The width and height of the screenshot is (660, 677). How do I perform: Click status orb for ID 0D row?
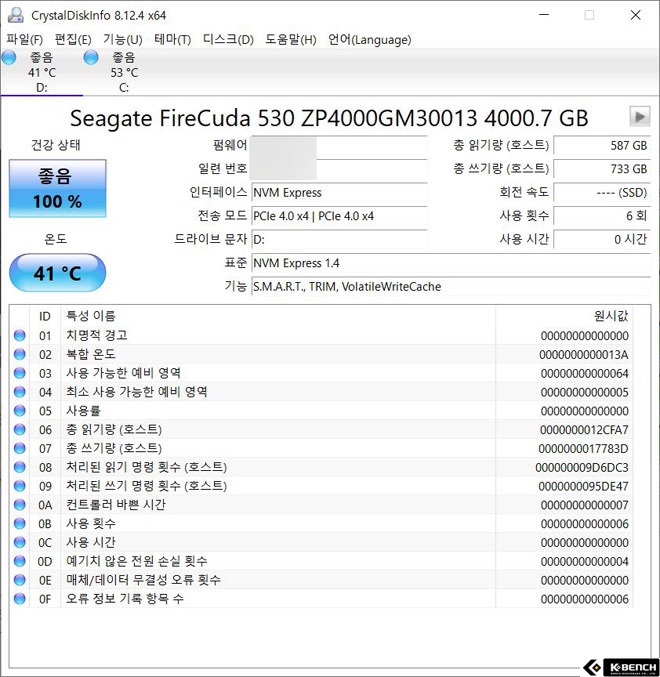click(19, 561)
